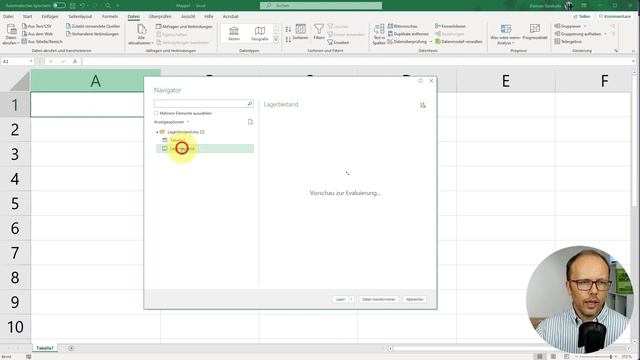Click Duplikate entfernen in the ribbon

click(408, 34)
